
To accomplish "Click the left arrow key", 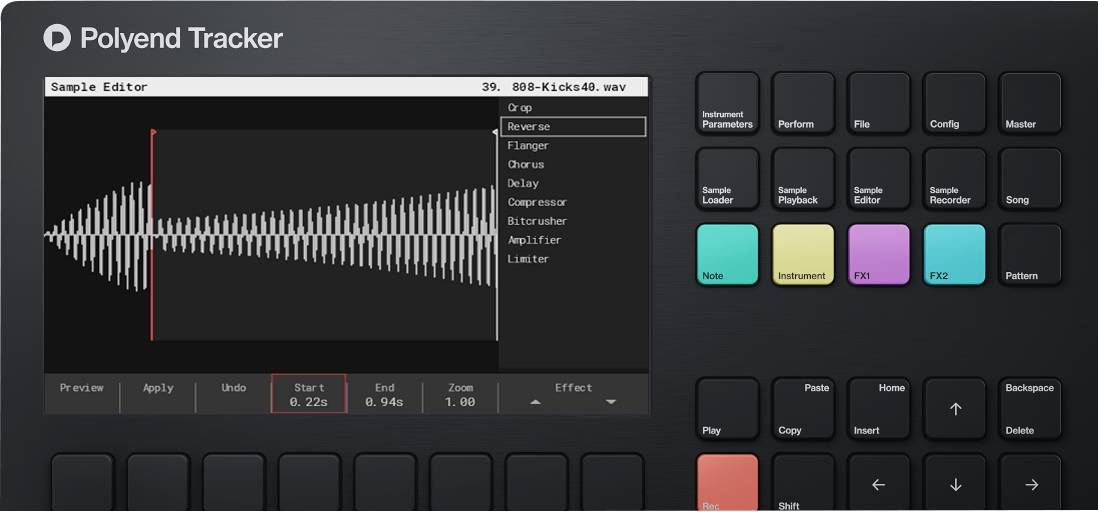I will pos(879,483).
